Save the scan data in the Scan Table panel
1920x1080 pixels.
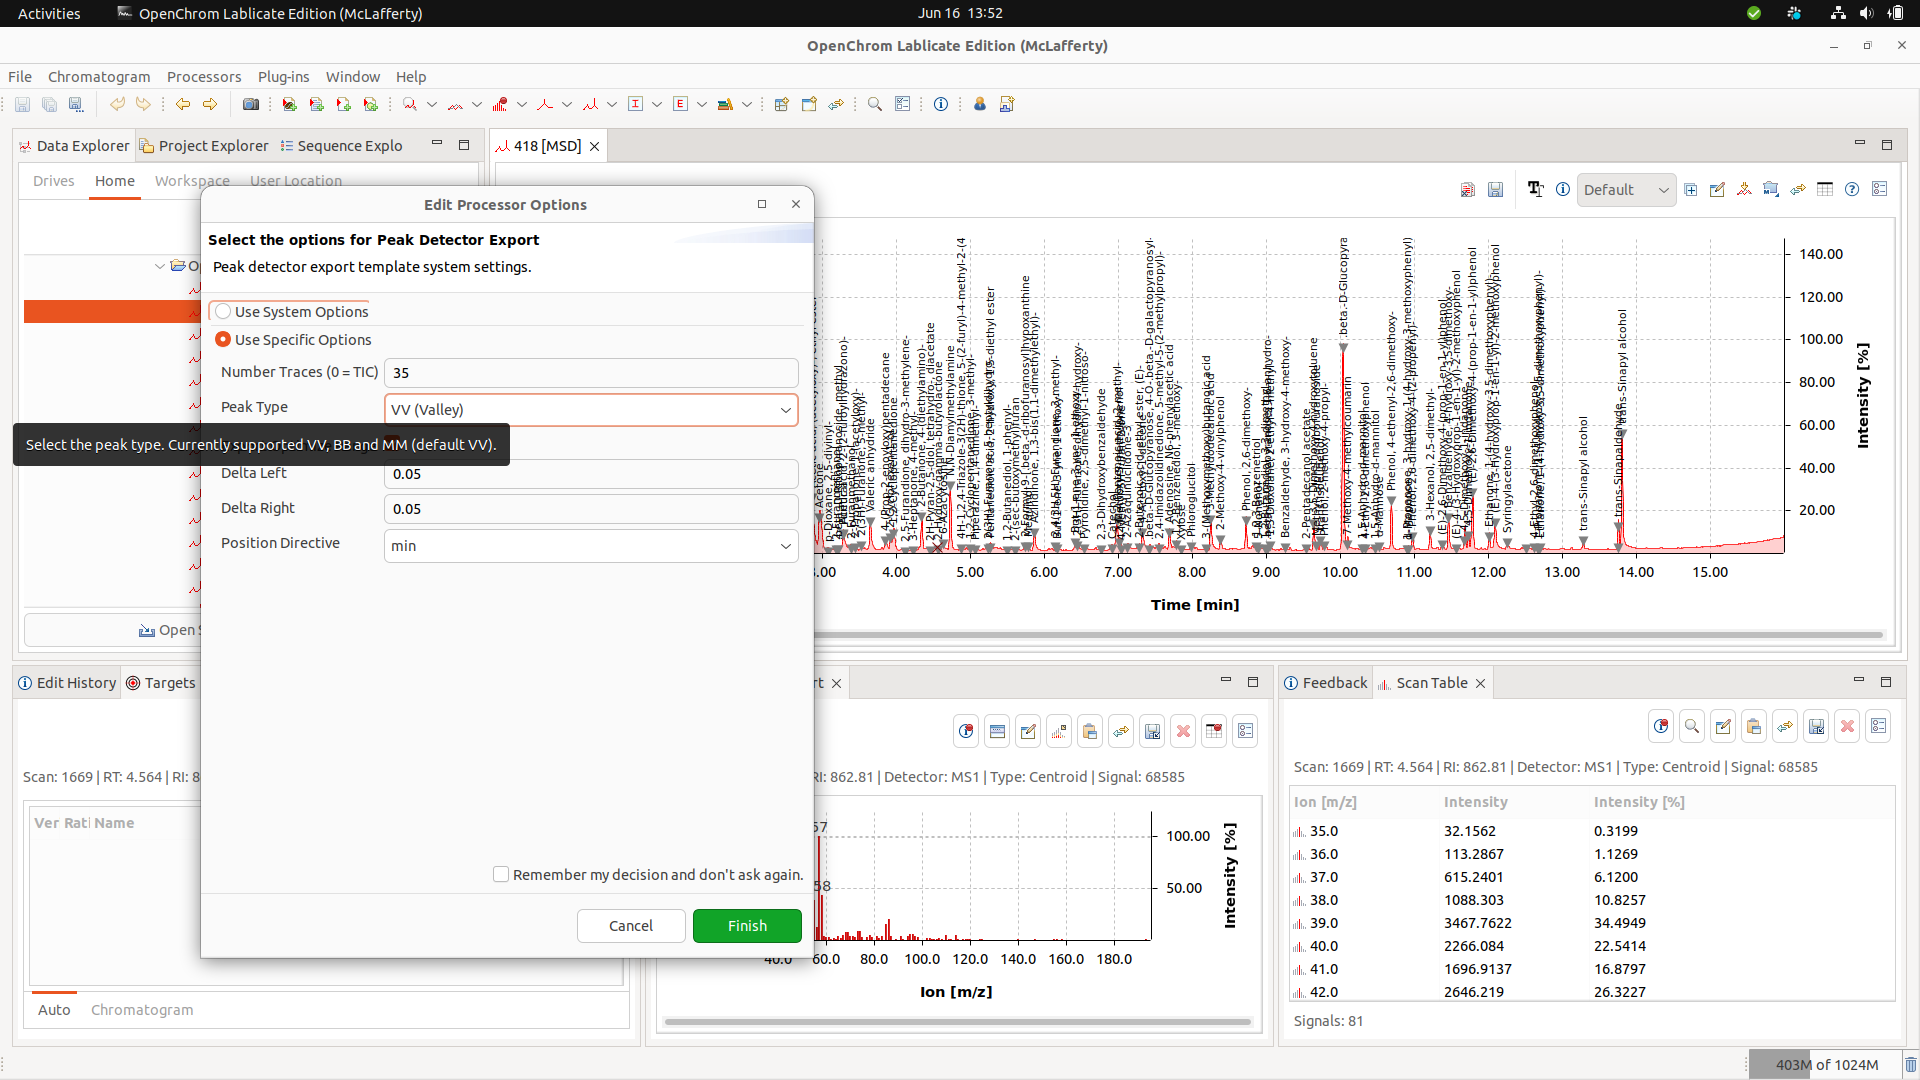click(x=1817, y=726)
